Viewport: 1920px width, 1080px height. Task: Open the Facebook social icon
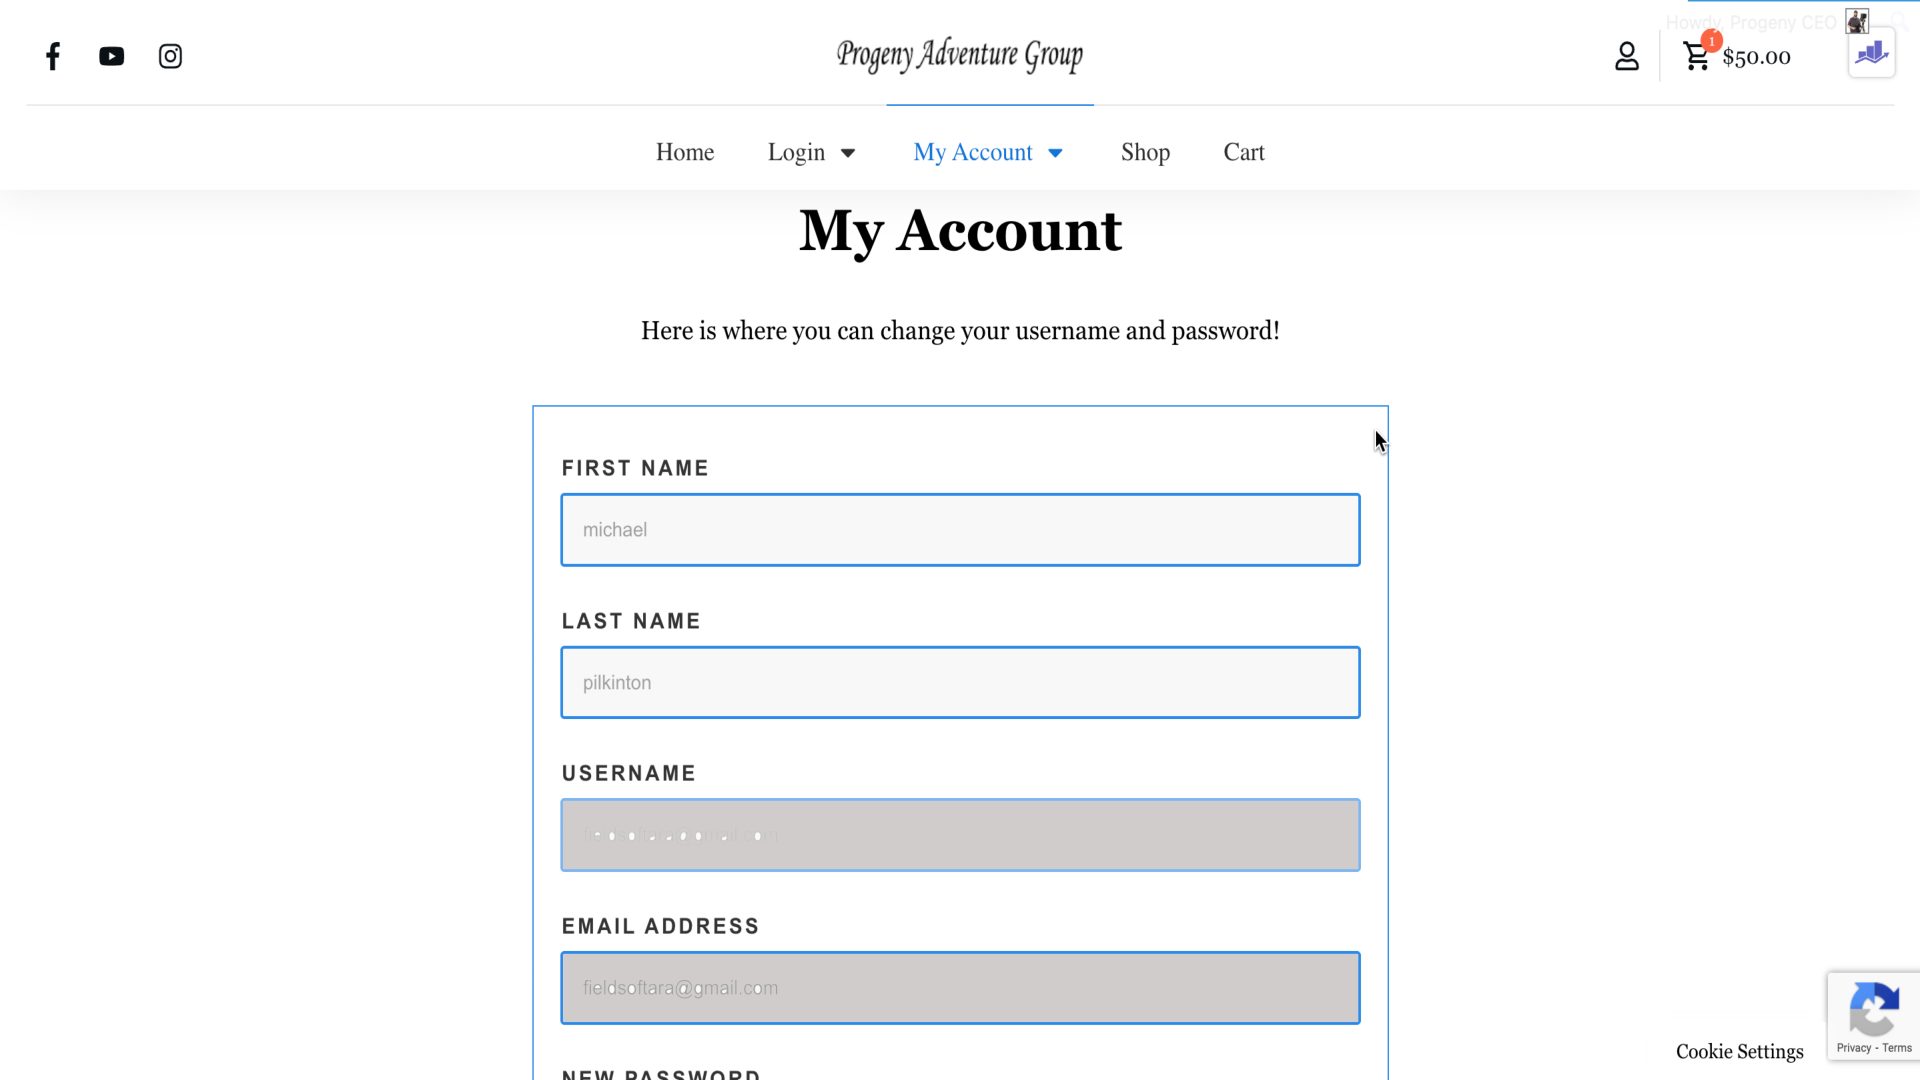click(52, 57)
